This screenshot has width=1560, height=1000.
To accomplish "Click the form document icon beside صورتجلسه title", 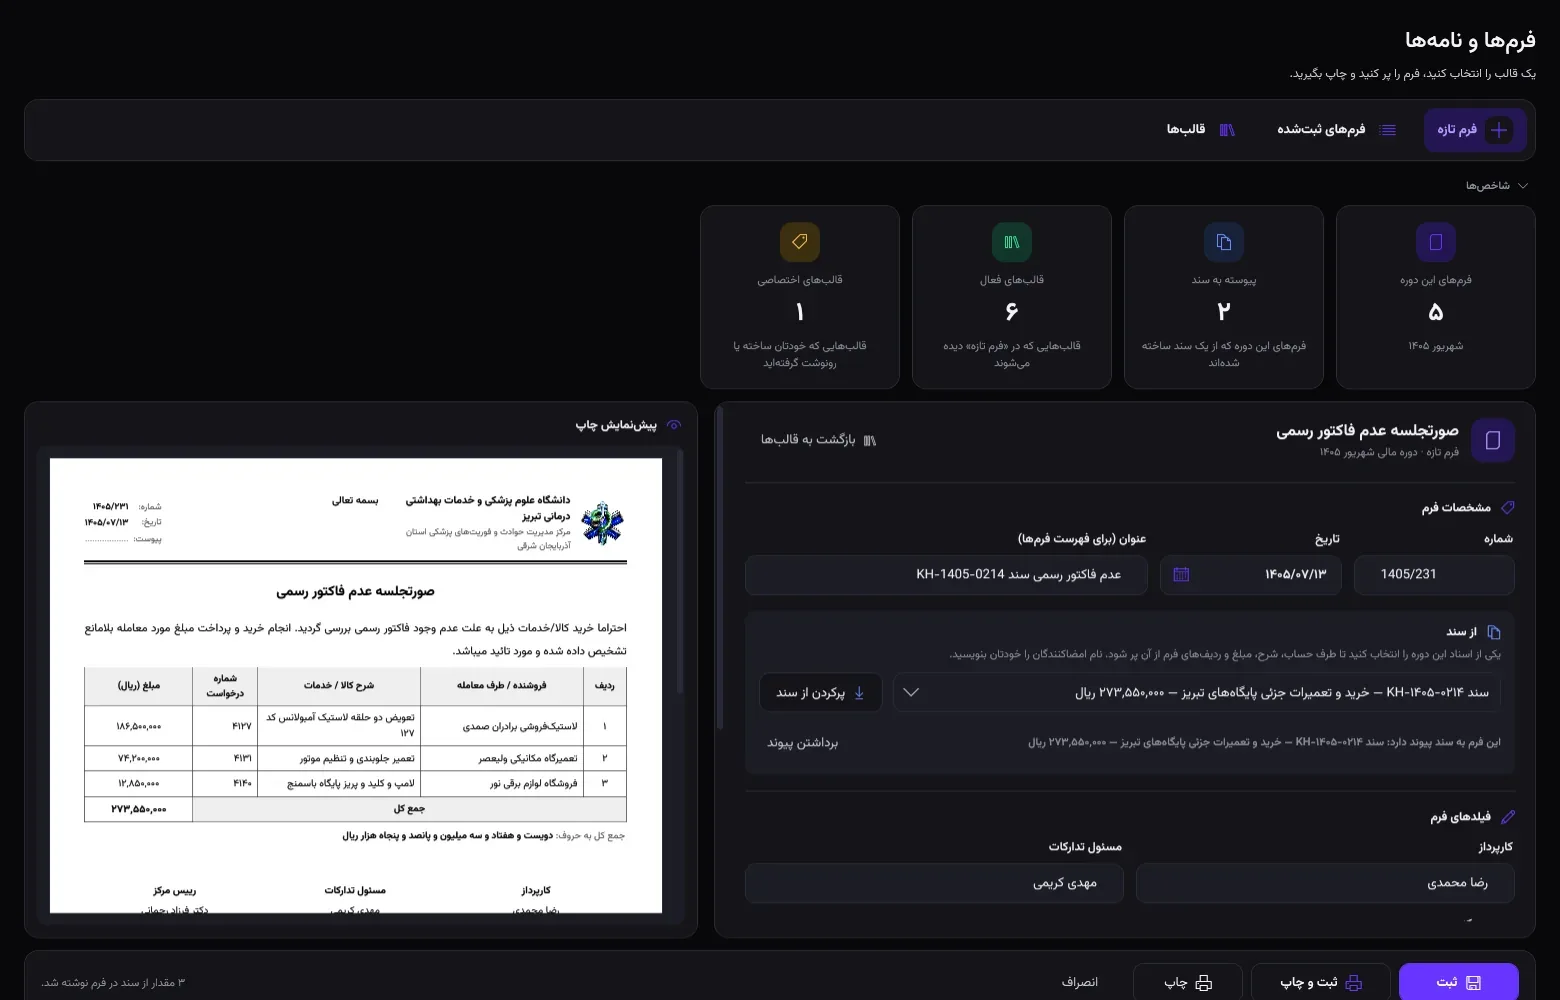I will (x=1493, y=441).
